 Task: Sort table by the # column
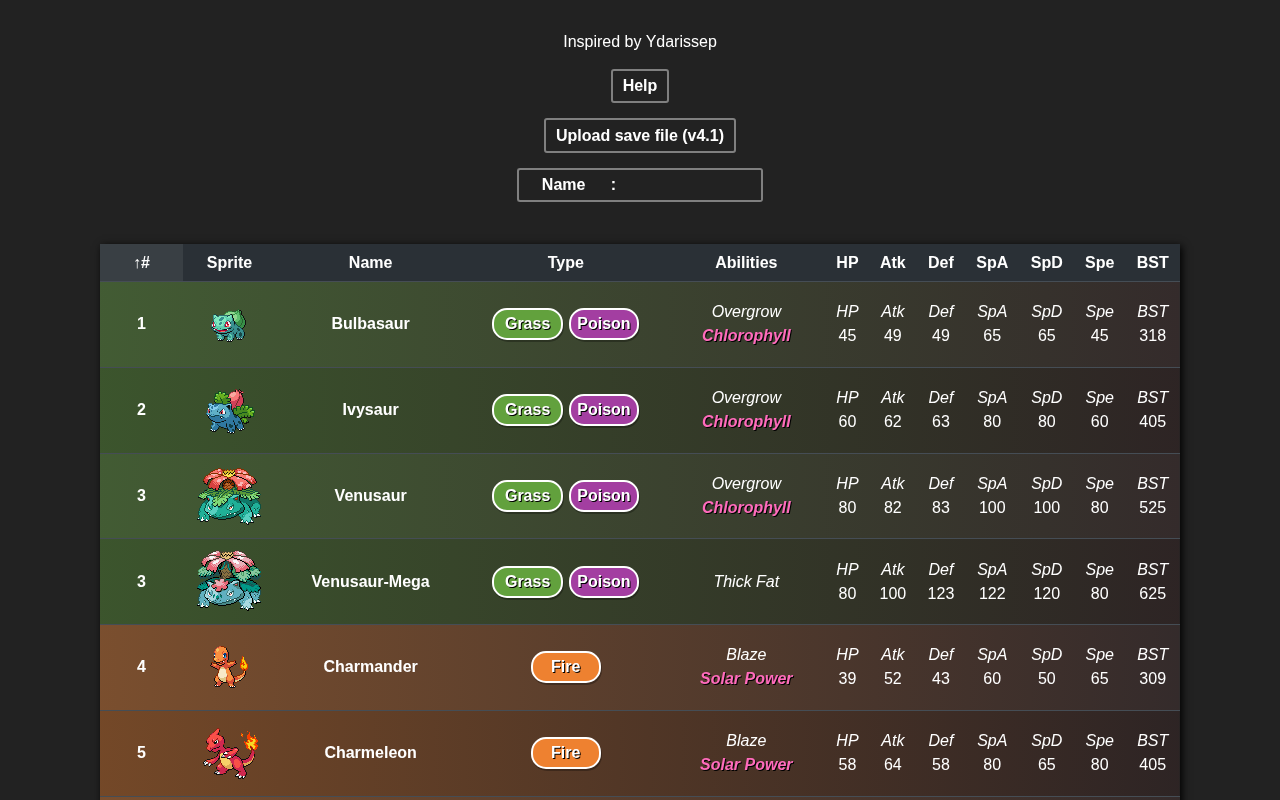tap(141, 263)
